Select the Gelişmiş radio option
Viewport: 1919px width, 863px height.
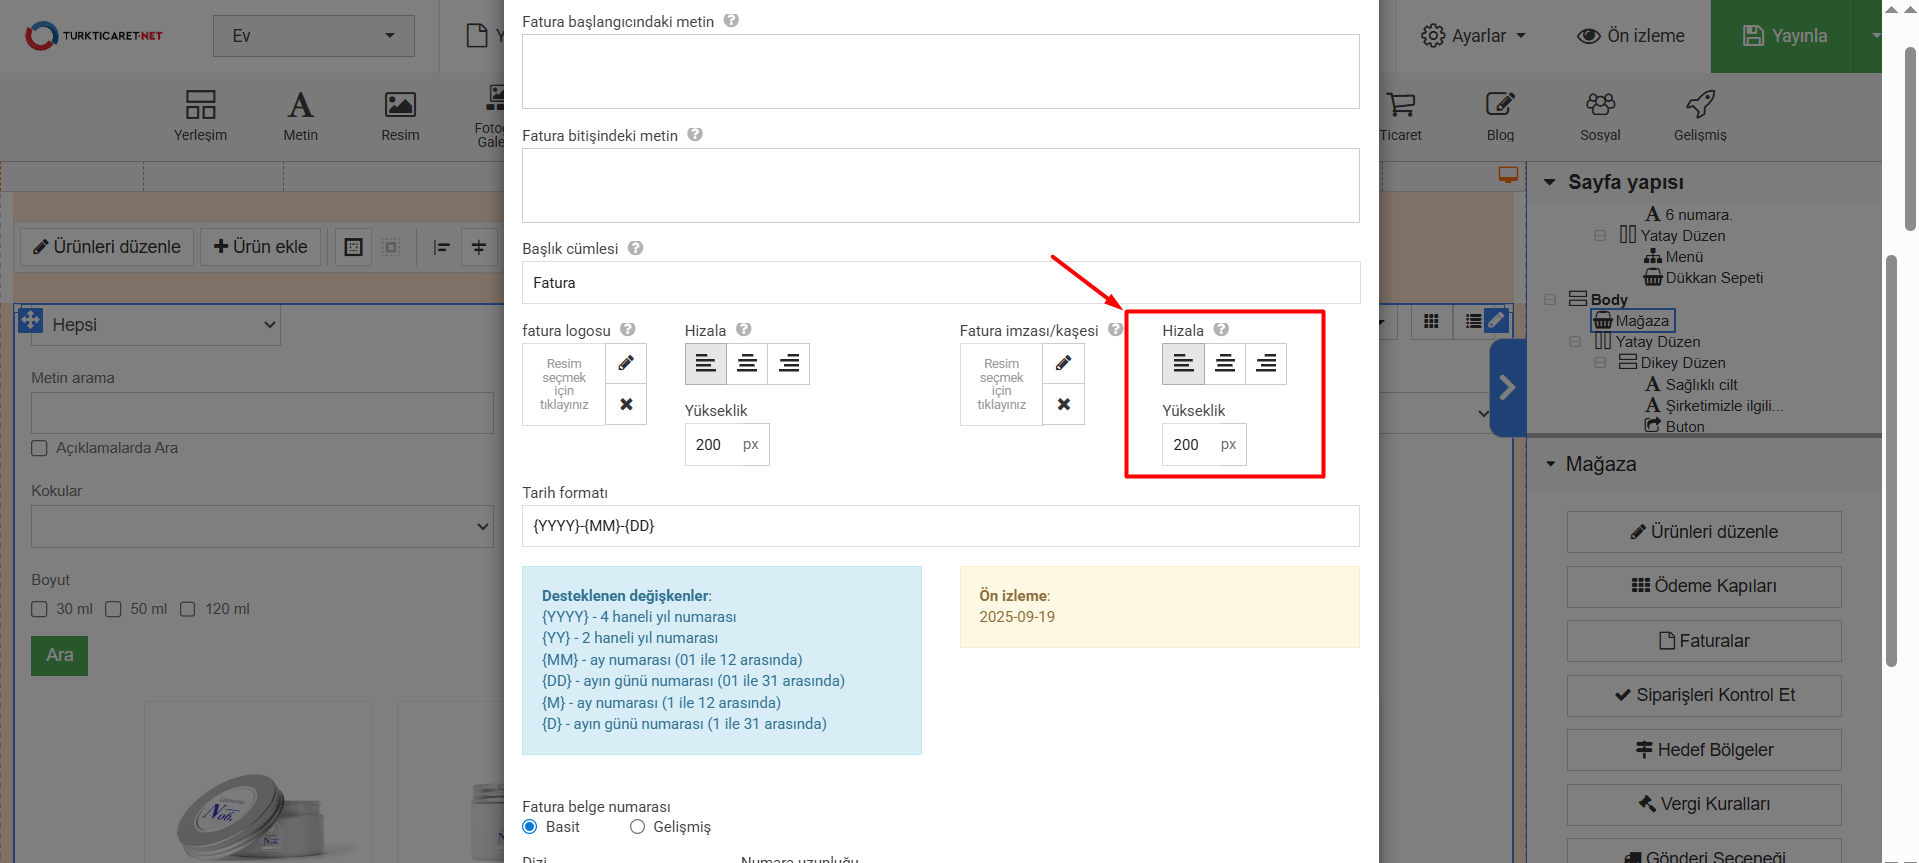pyautogui.click(x=637, y=827)
